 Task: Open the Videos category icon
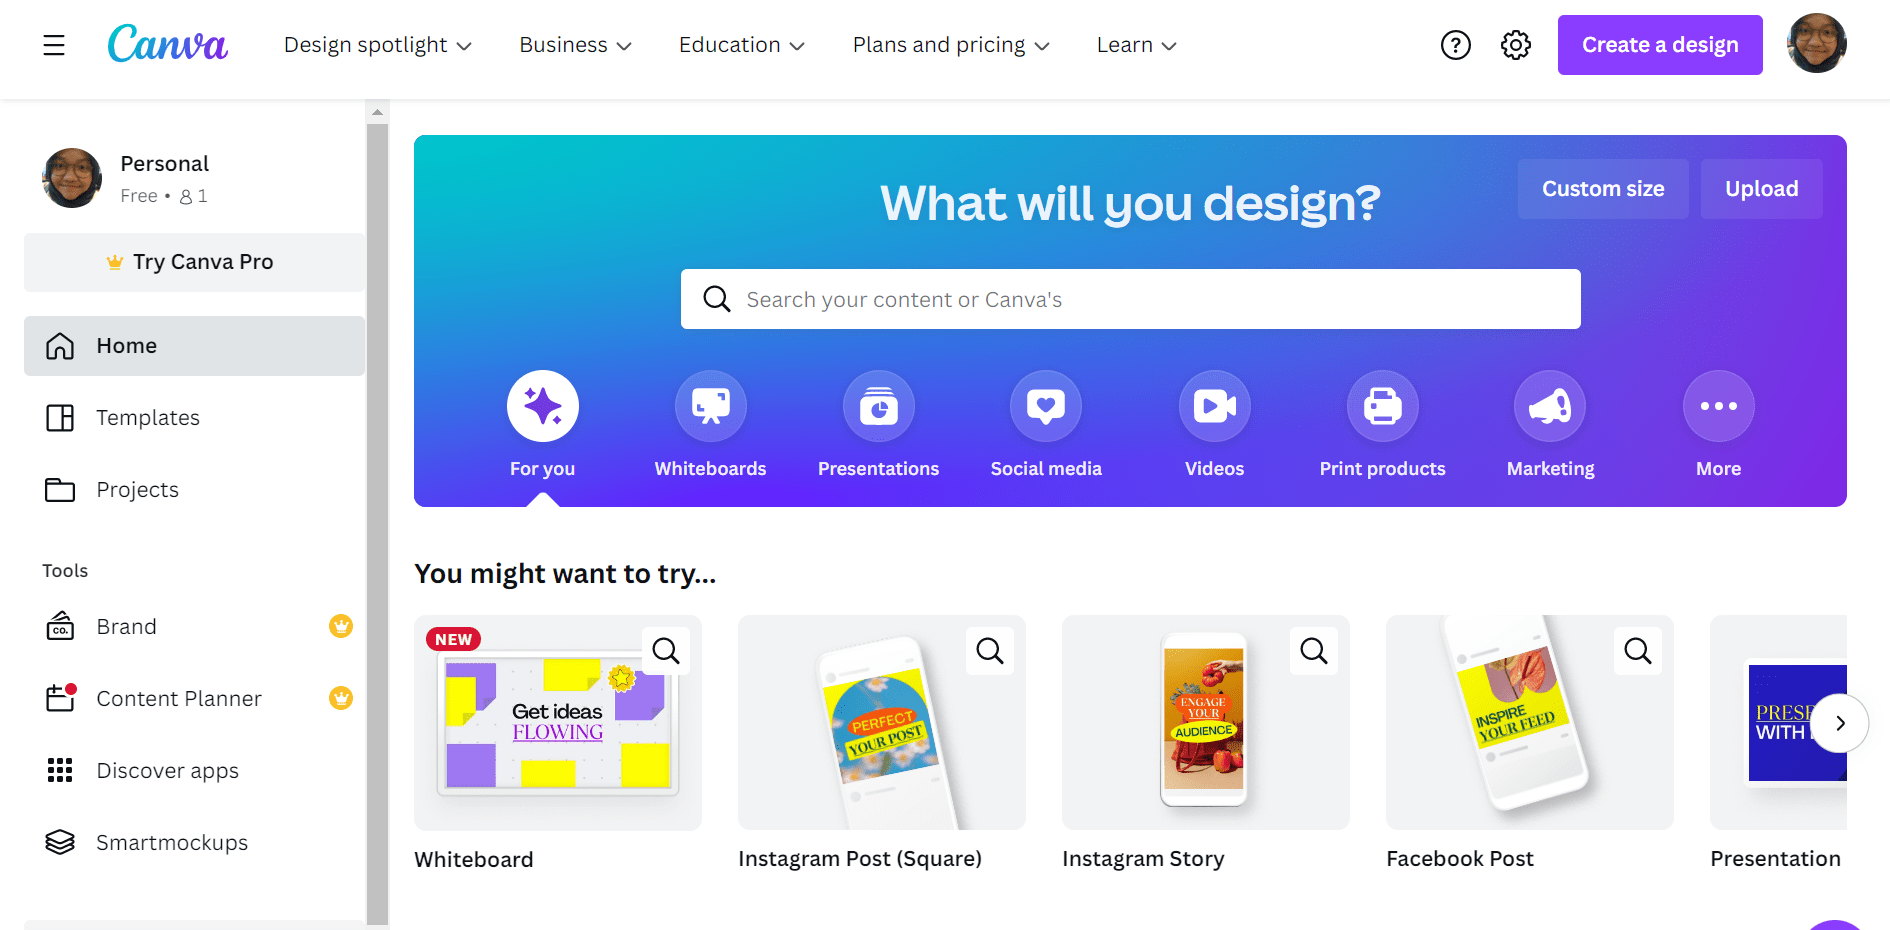pyautogui.click(x=1214, y=406)
